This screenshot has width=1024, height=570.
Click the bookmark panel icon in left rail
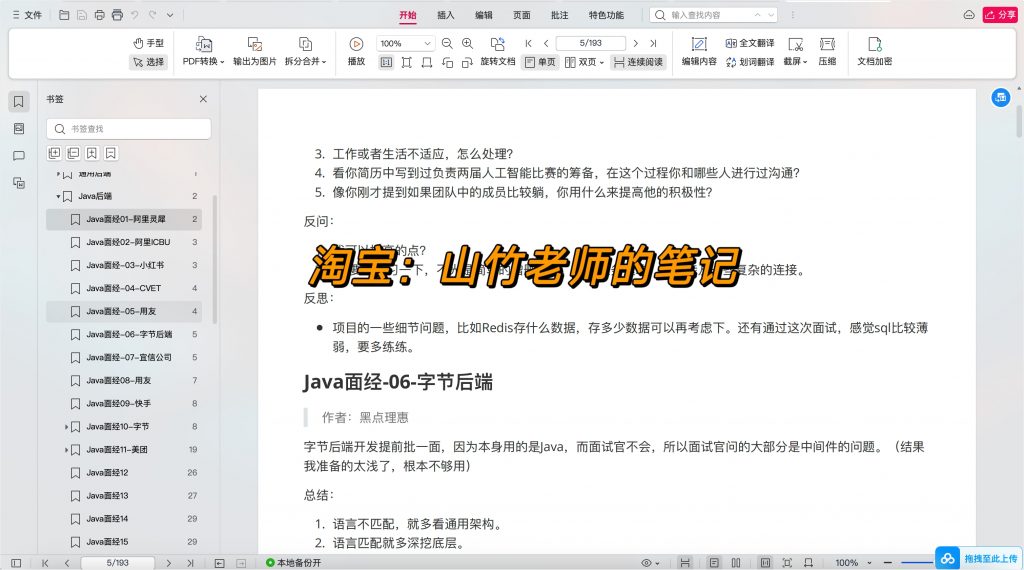point(18,101)
